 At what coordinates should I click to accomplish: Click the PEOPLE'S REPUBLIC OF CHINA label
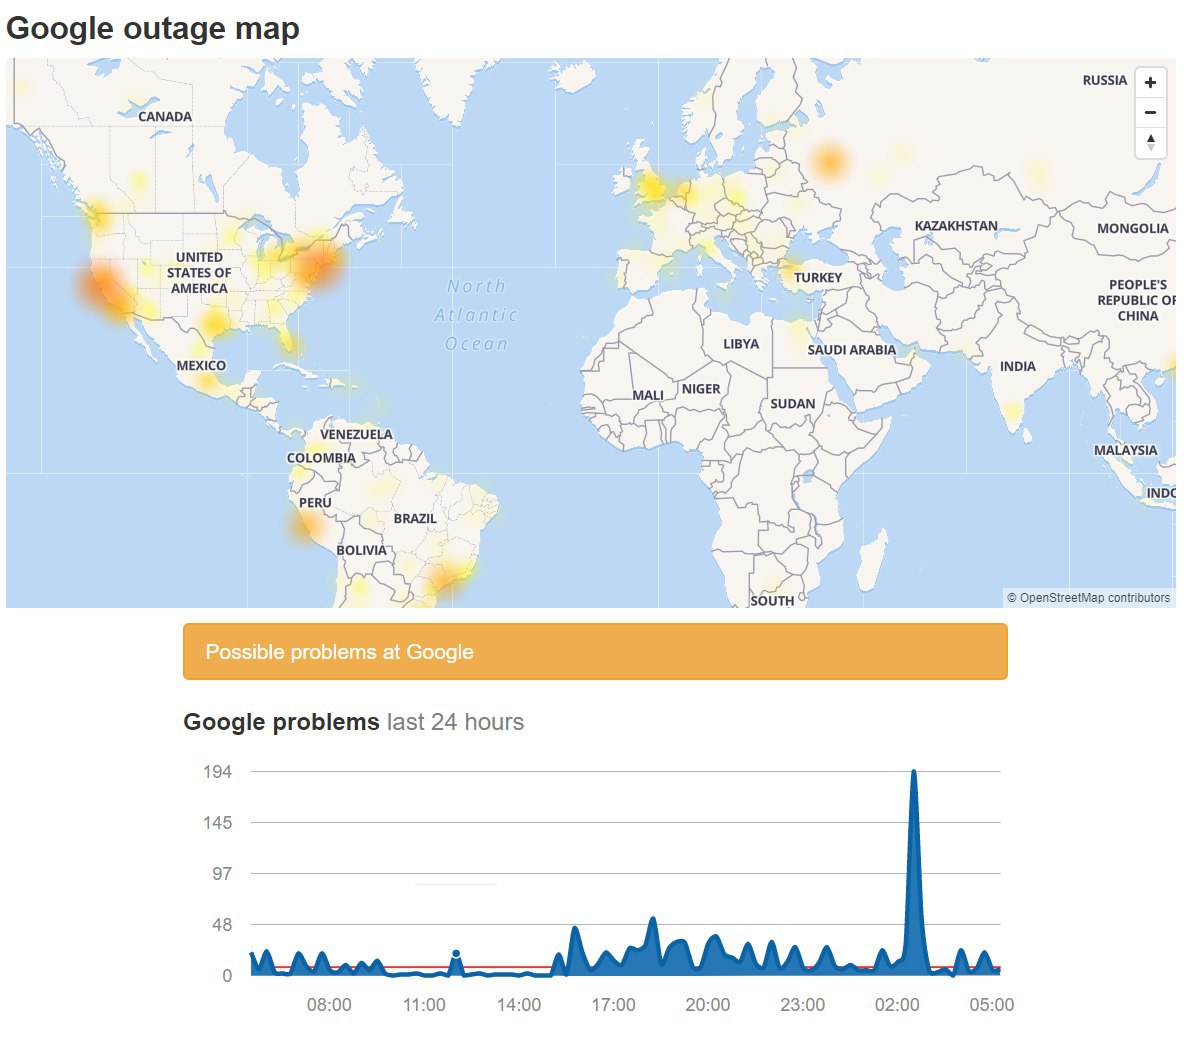[x=1137, y=300]
